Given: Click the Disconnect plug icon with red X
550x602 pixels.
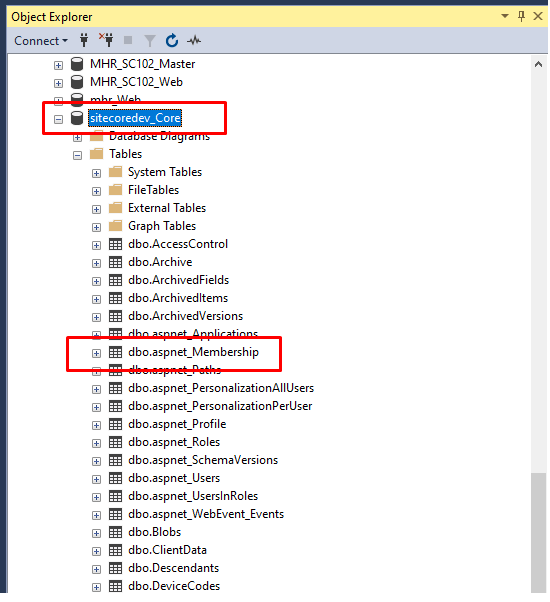Looking at the screenshot, I should [106, 40].
